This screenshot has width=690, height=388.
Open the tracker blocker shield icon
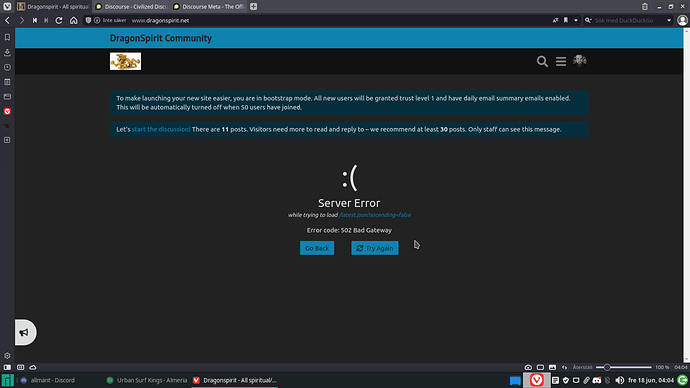point(88,20)
